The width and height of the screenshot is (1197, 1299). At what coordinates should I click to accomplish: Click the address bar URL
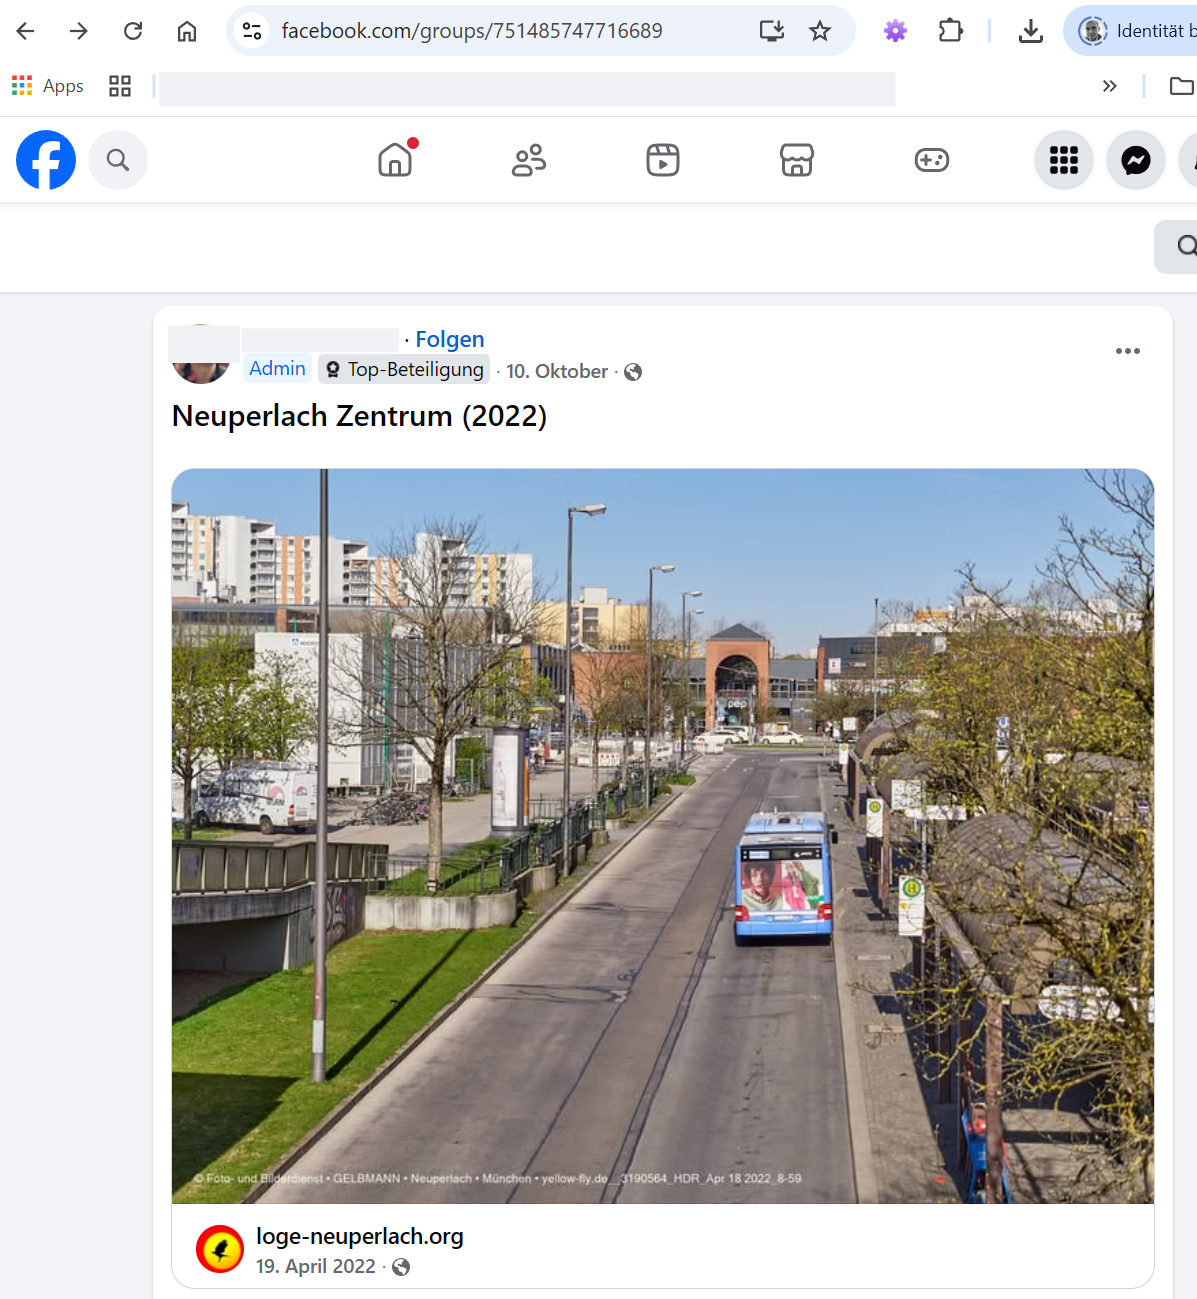click(x=471, y=31)
